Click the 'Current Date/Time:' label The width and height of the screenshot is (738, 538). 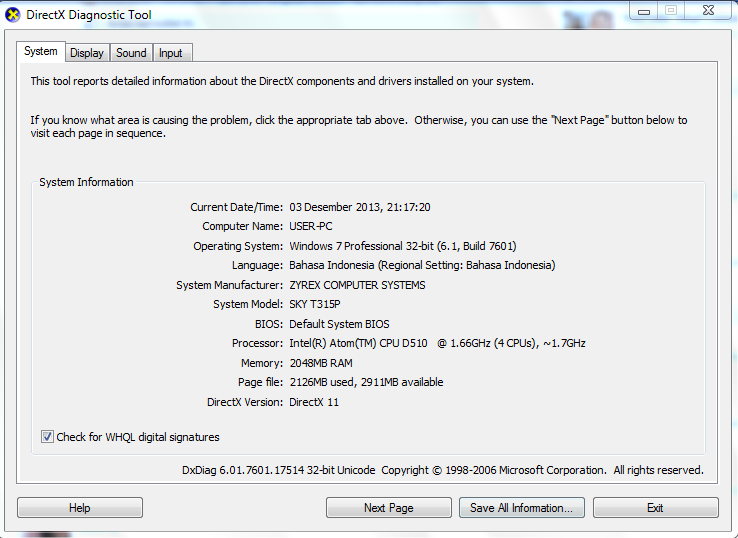tap(236, 207)
